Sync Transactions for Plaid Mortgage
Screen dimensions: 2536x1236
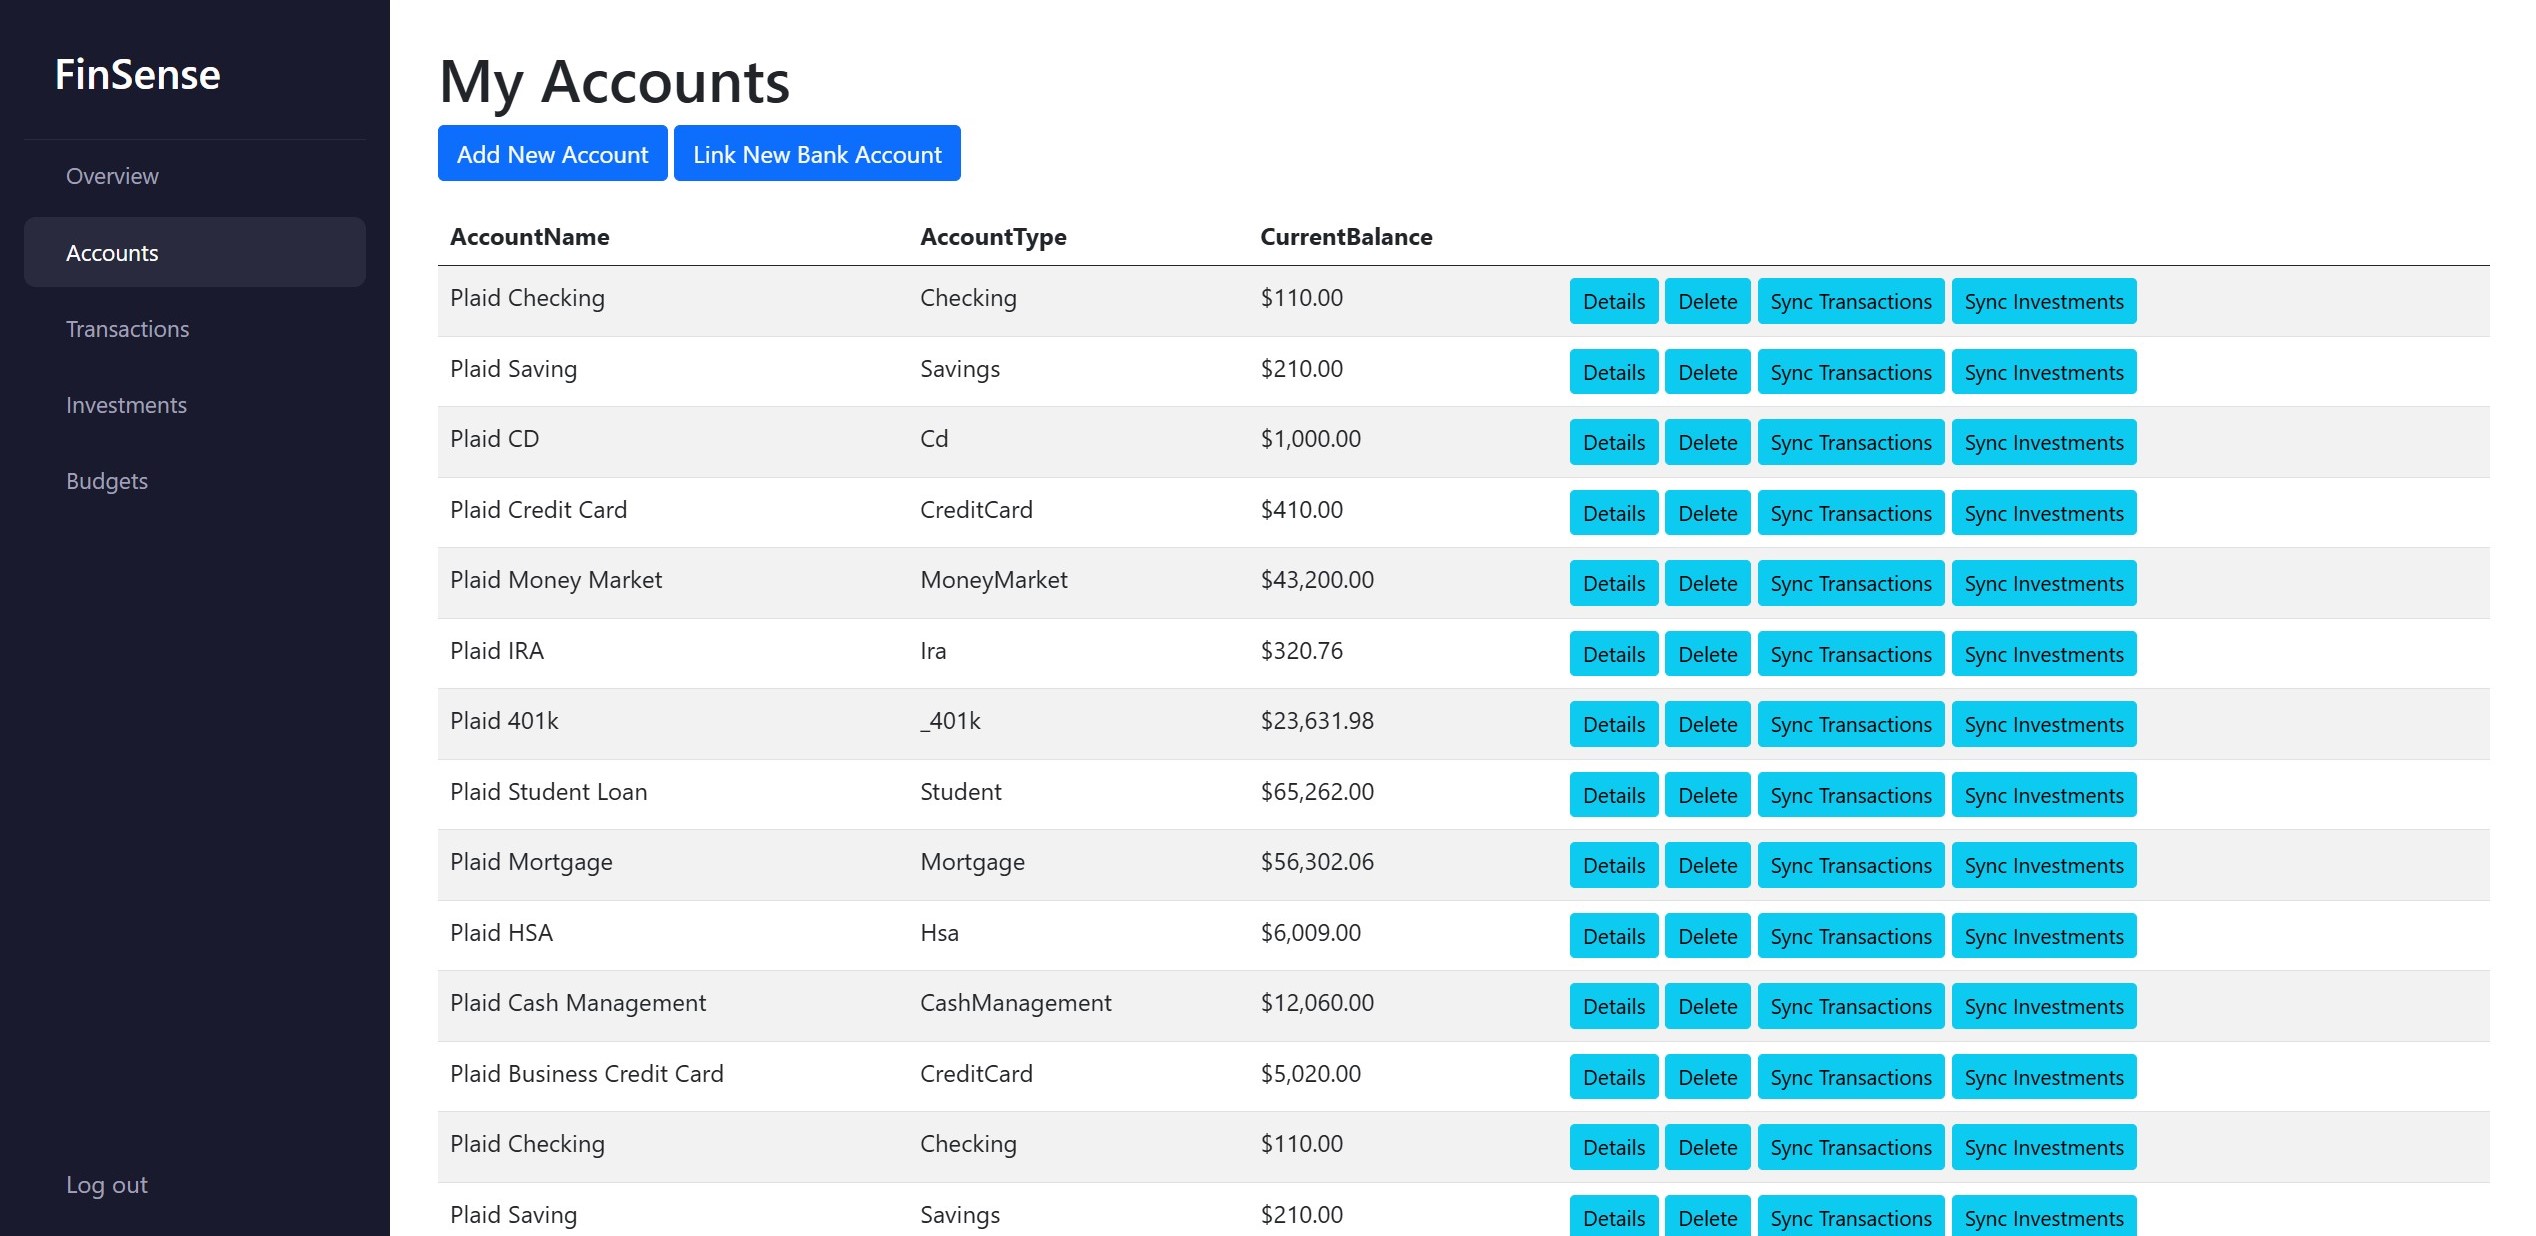[x=1850, y=866]
